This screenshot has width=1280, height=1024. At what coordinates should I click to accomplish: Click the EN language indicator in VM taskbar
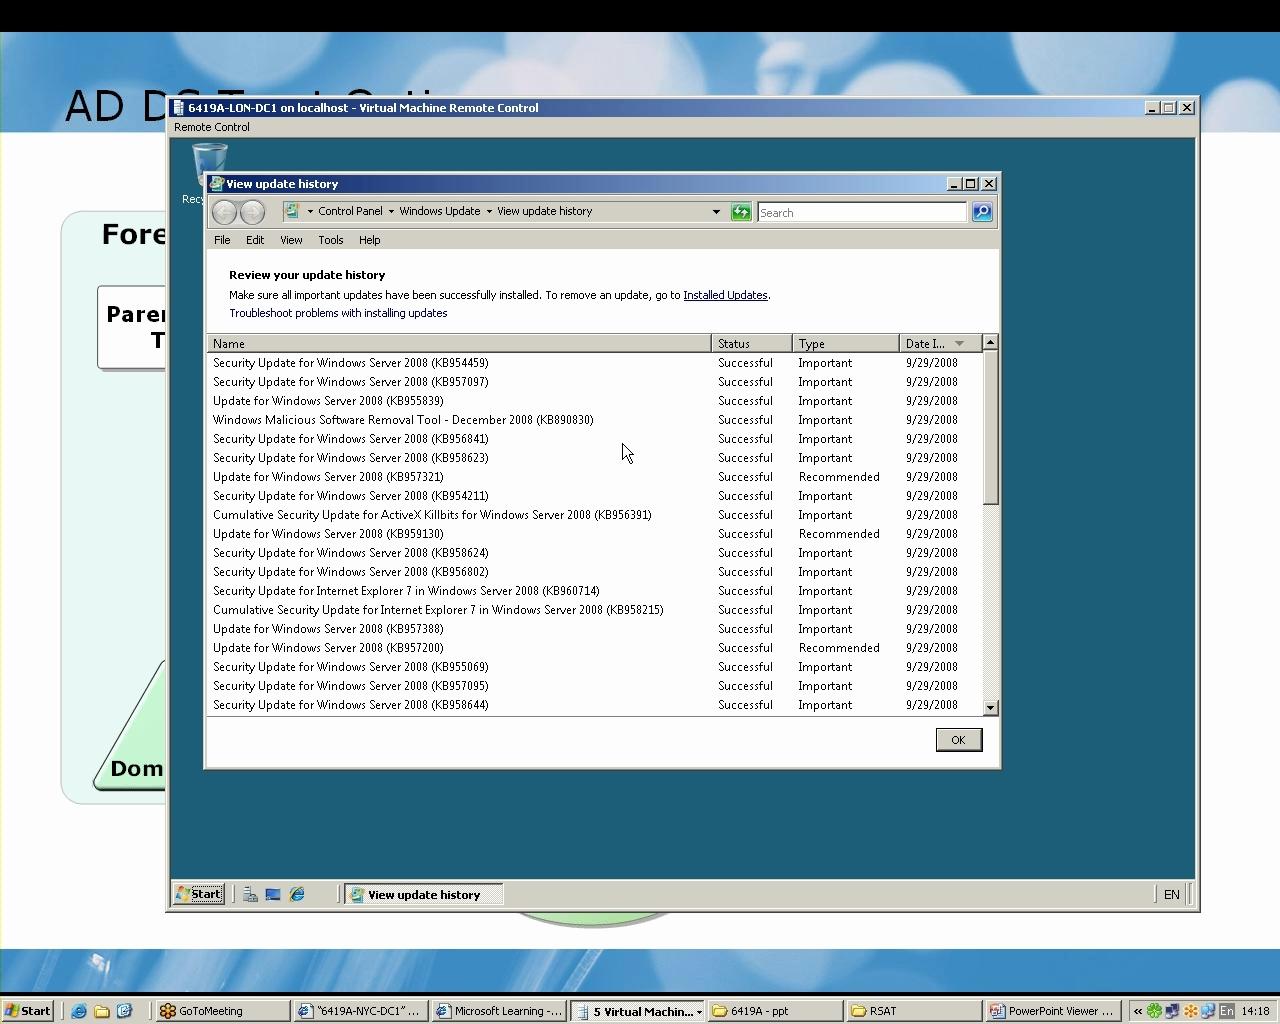pos(1171,895)
